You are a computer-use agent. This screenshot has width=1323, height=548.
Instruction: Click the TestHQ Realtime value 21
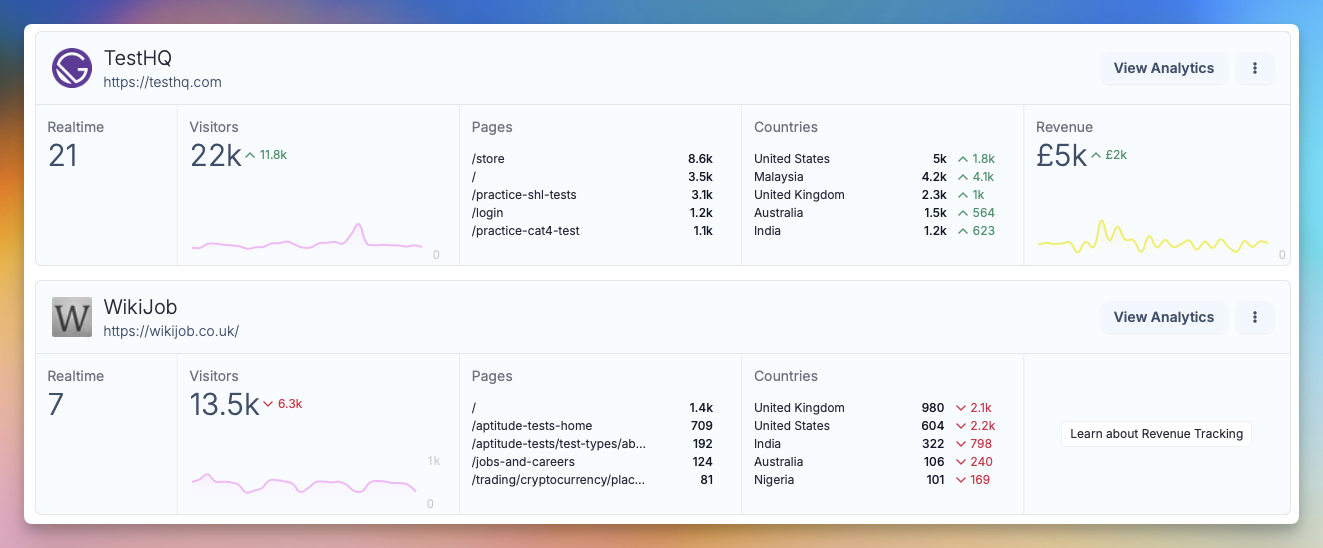[63, 156]
